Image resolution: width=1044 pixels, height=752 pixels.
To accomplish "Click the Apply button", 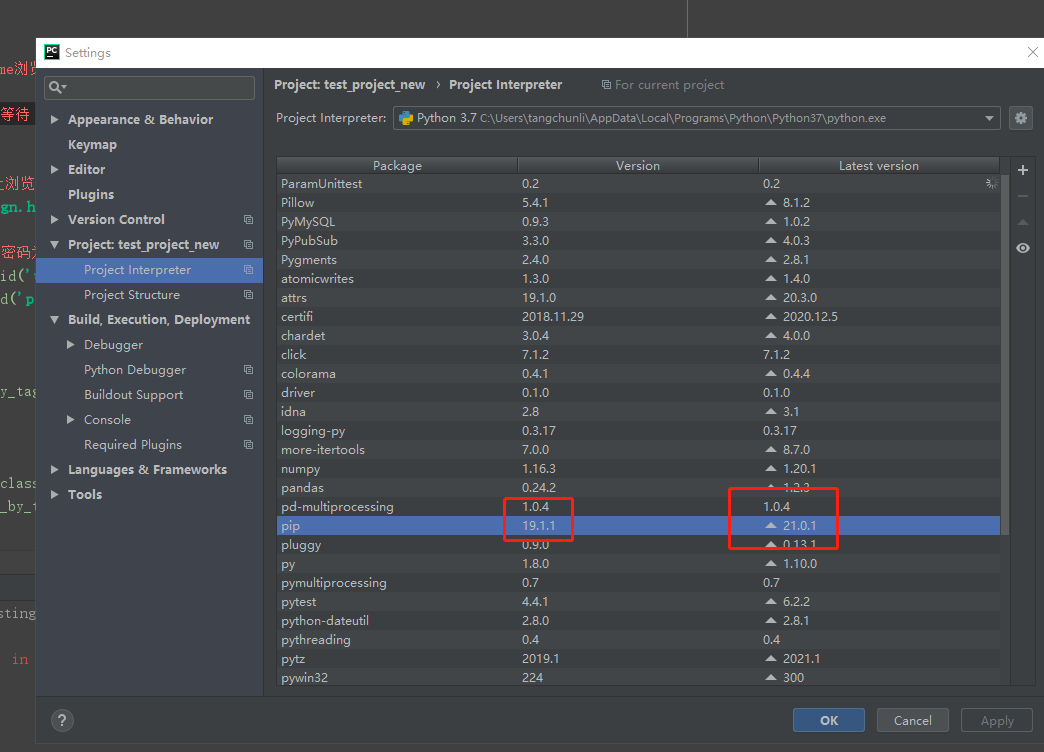I will pos(997,720).
